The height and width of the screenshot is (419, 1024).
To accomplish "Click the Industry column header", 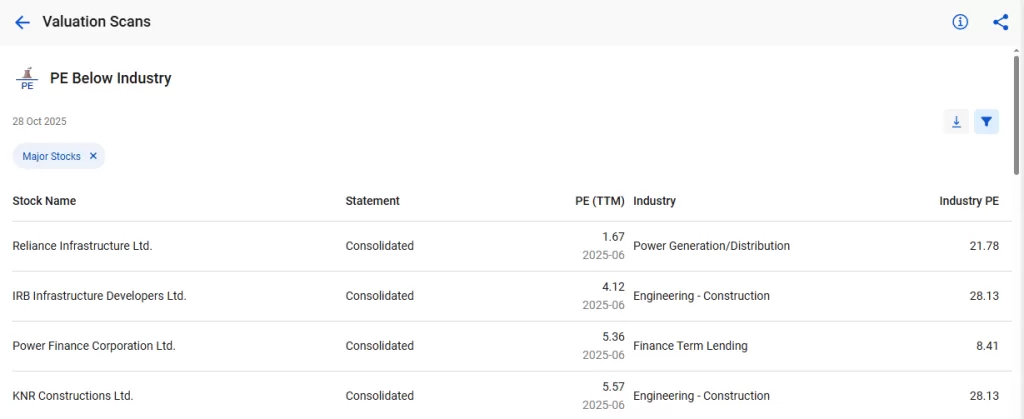I will (654, 201).
